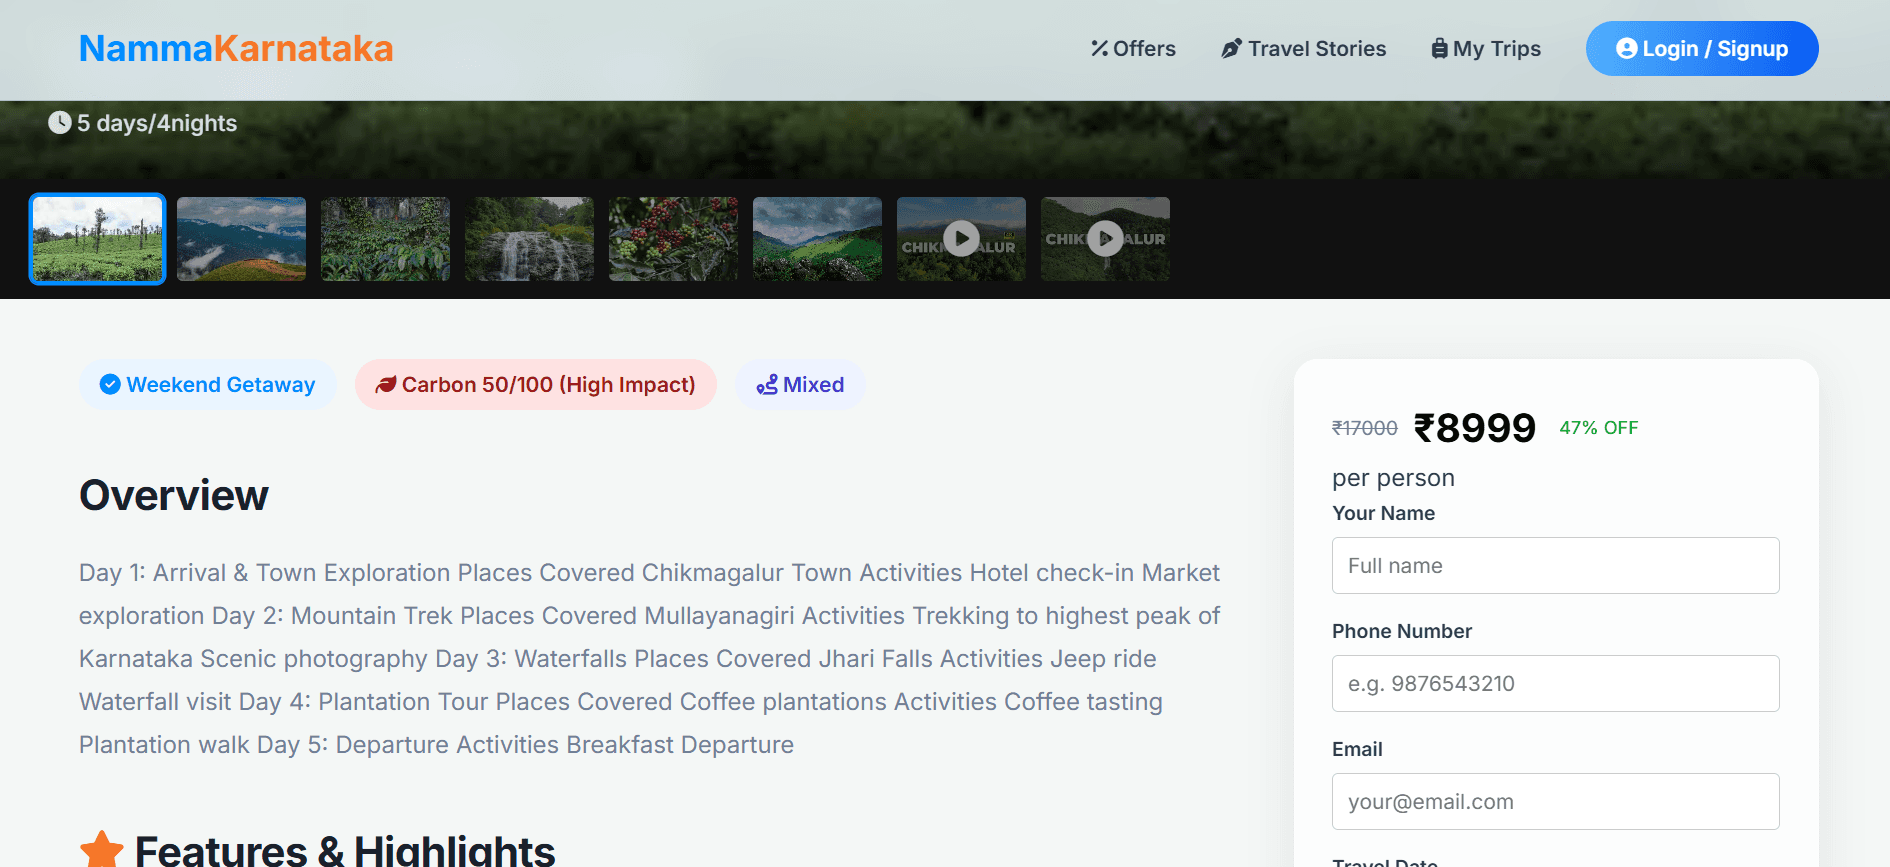Open My Trips page
1890x867 pixels.
click(x=1486, y=48)
